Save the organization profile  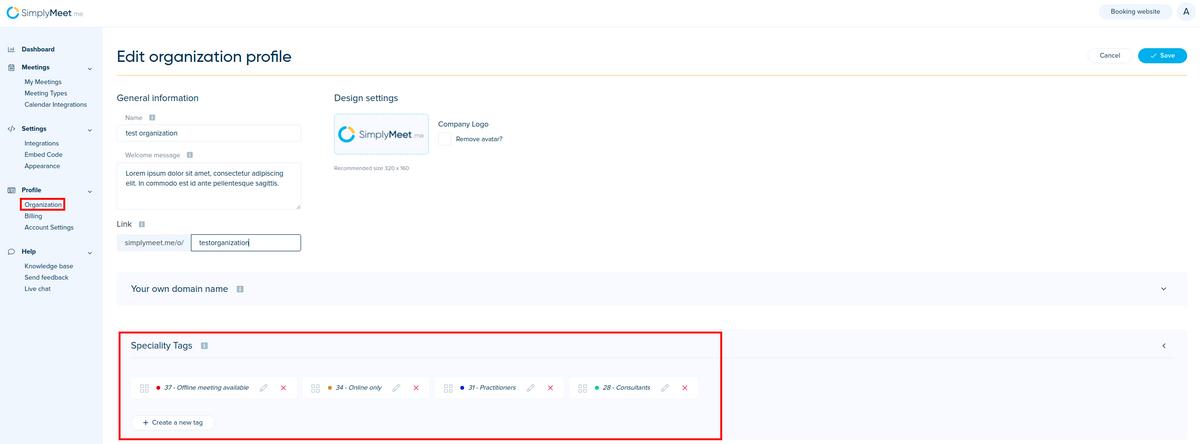click(x=1162, y=56)
